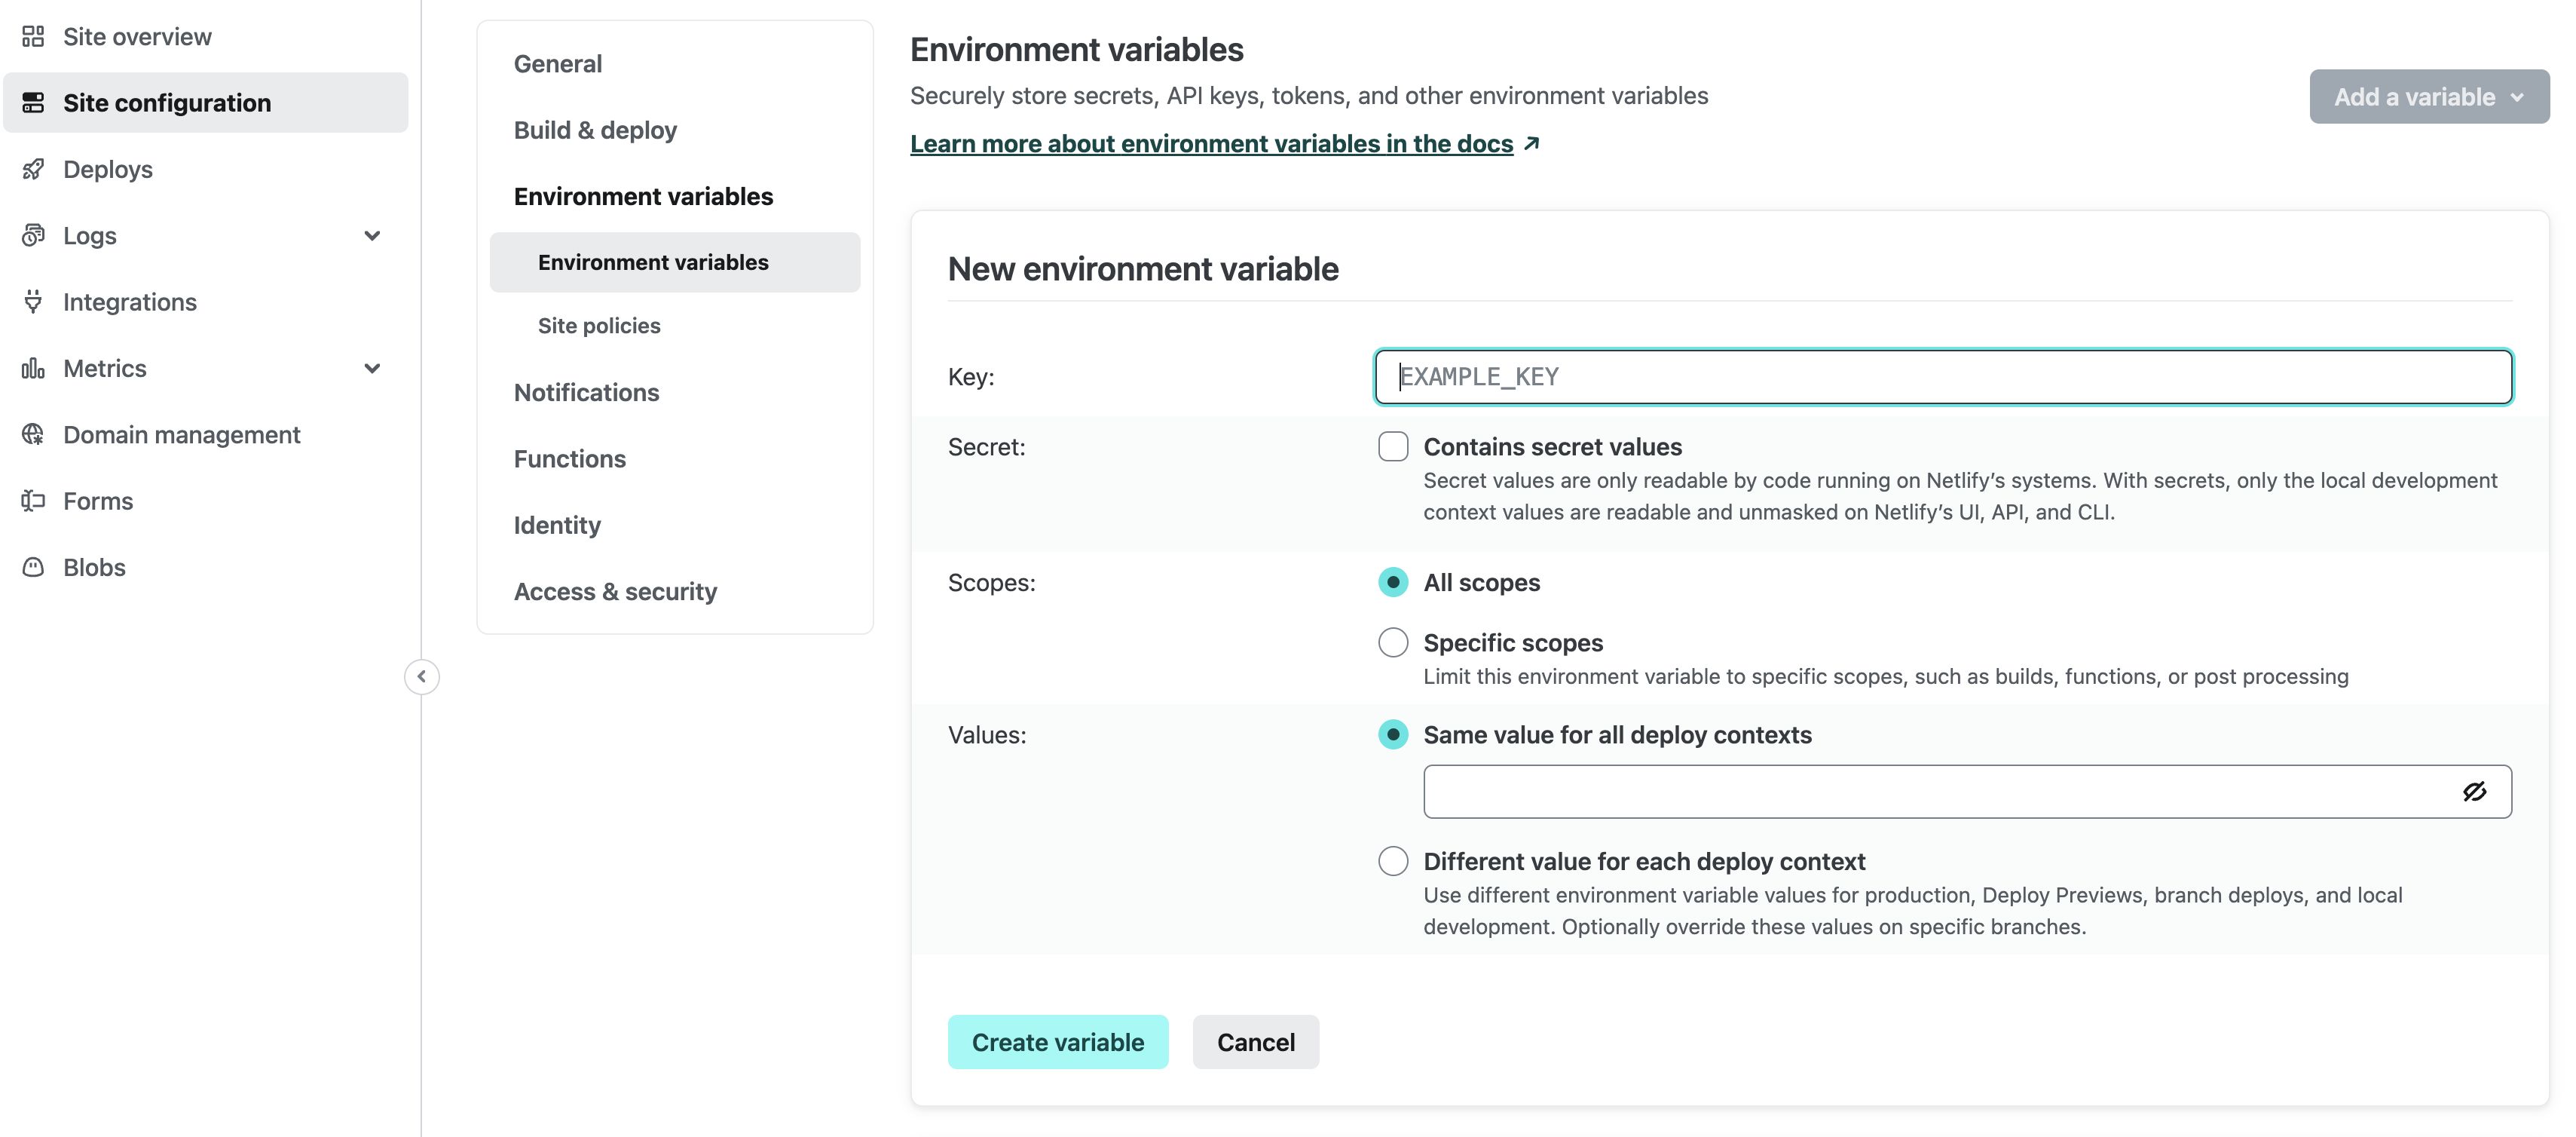Viewport: 2576px width, 1137px height.
Task: Click the Domain management globe icon
Action: click(x=34, y=434)
